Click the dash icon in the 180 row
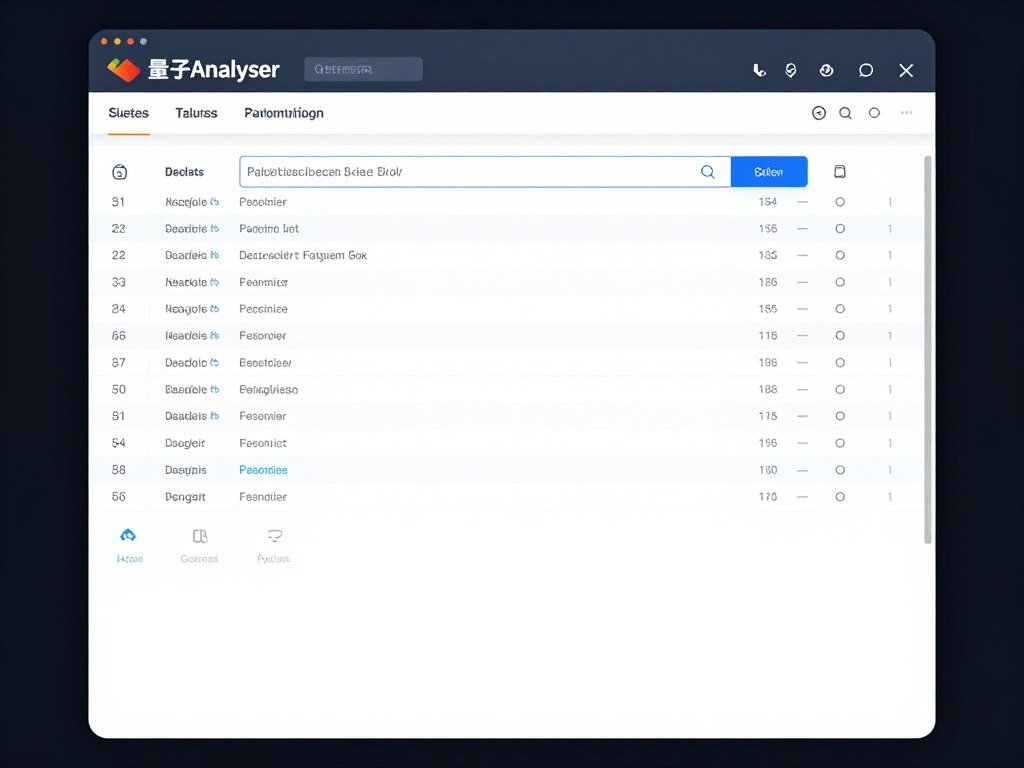Screen dimensions: 1024x768 coord(803,470)
